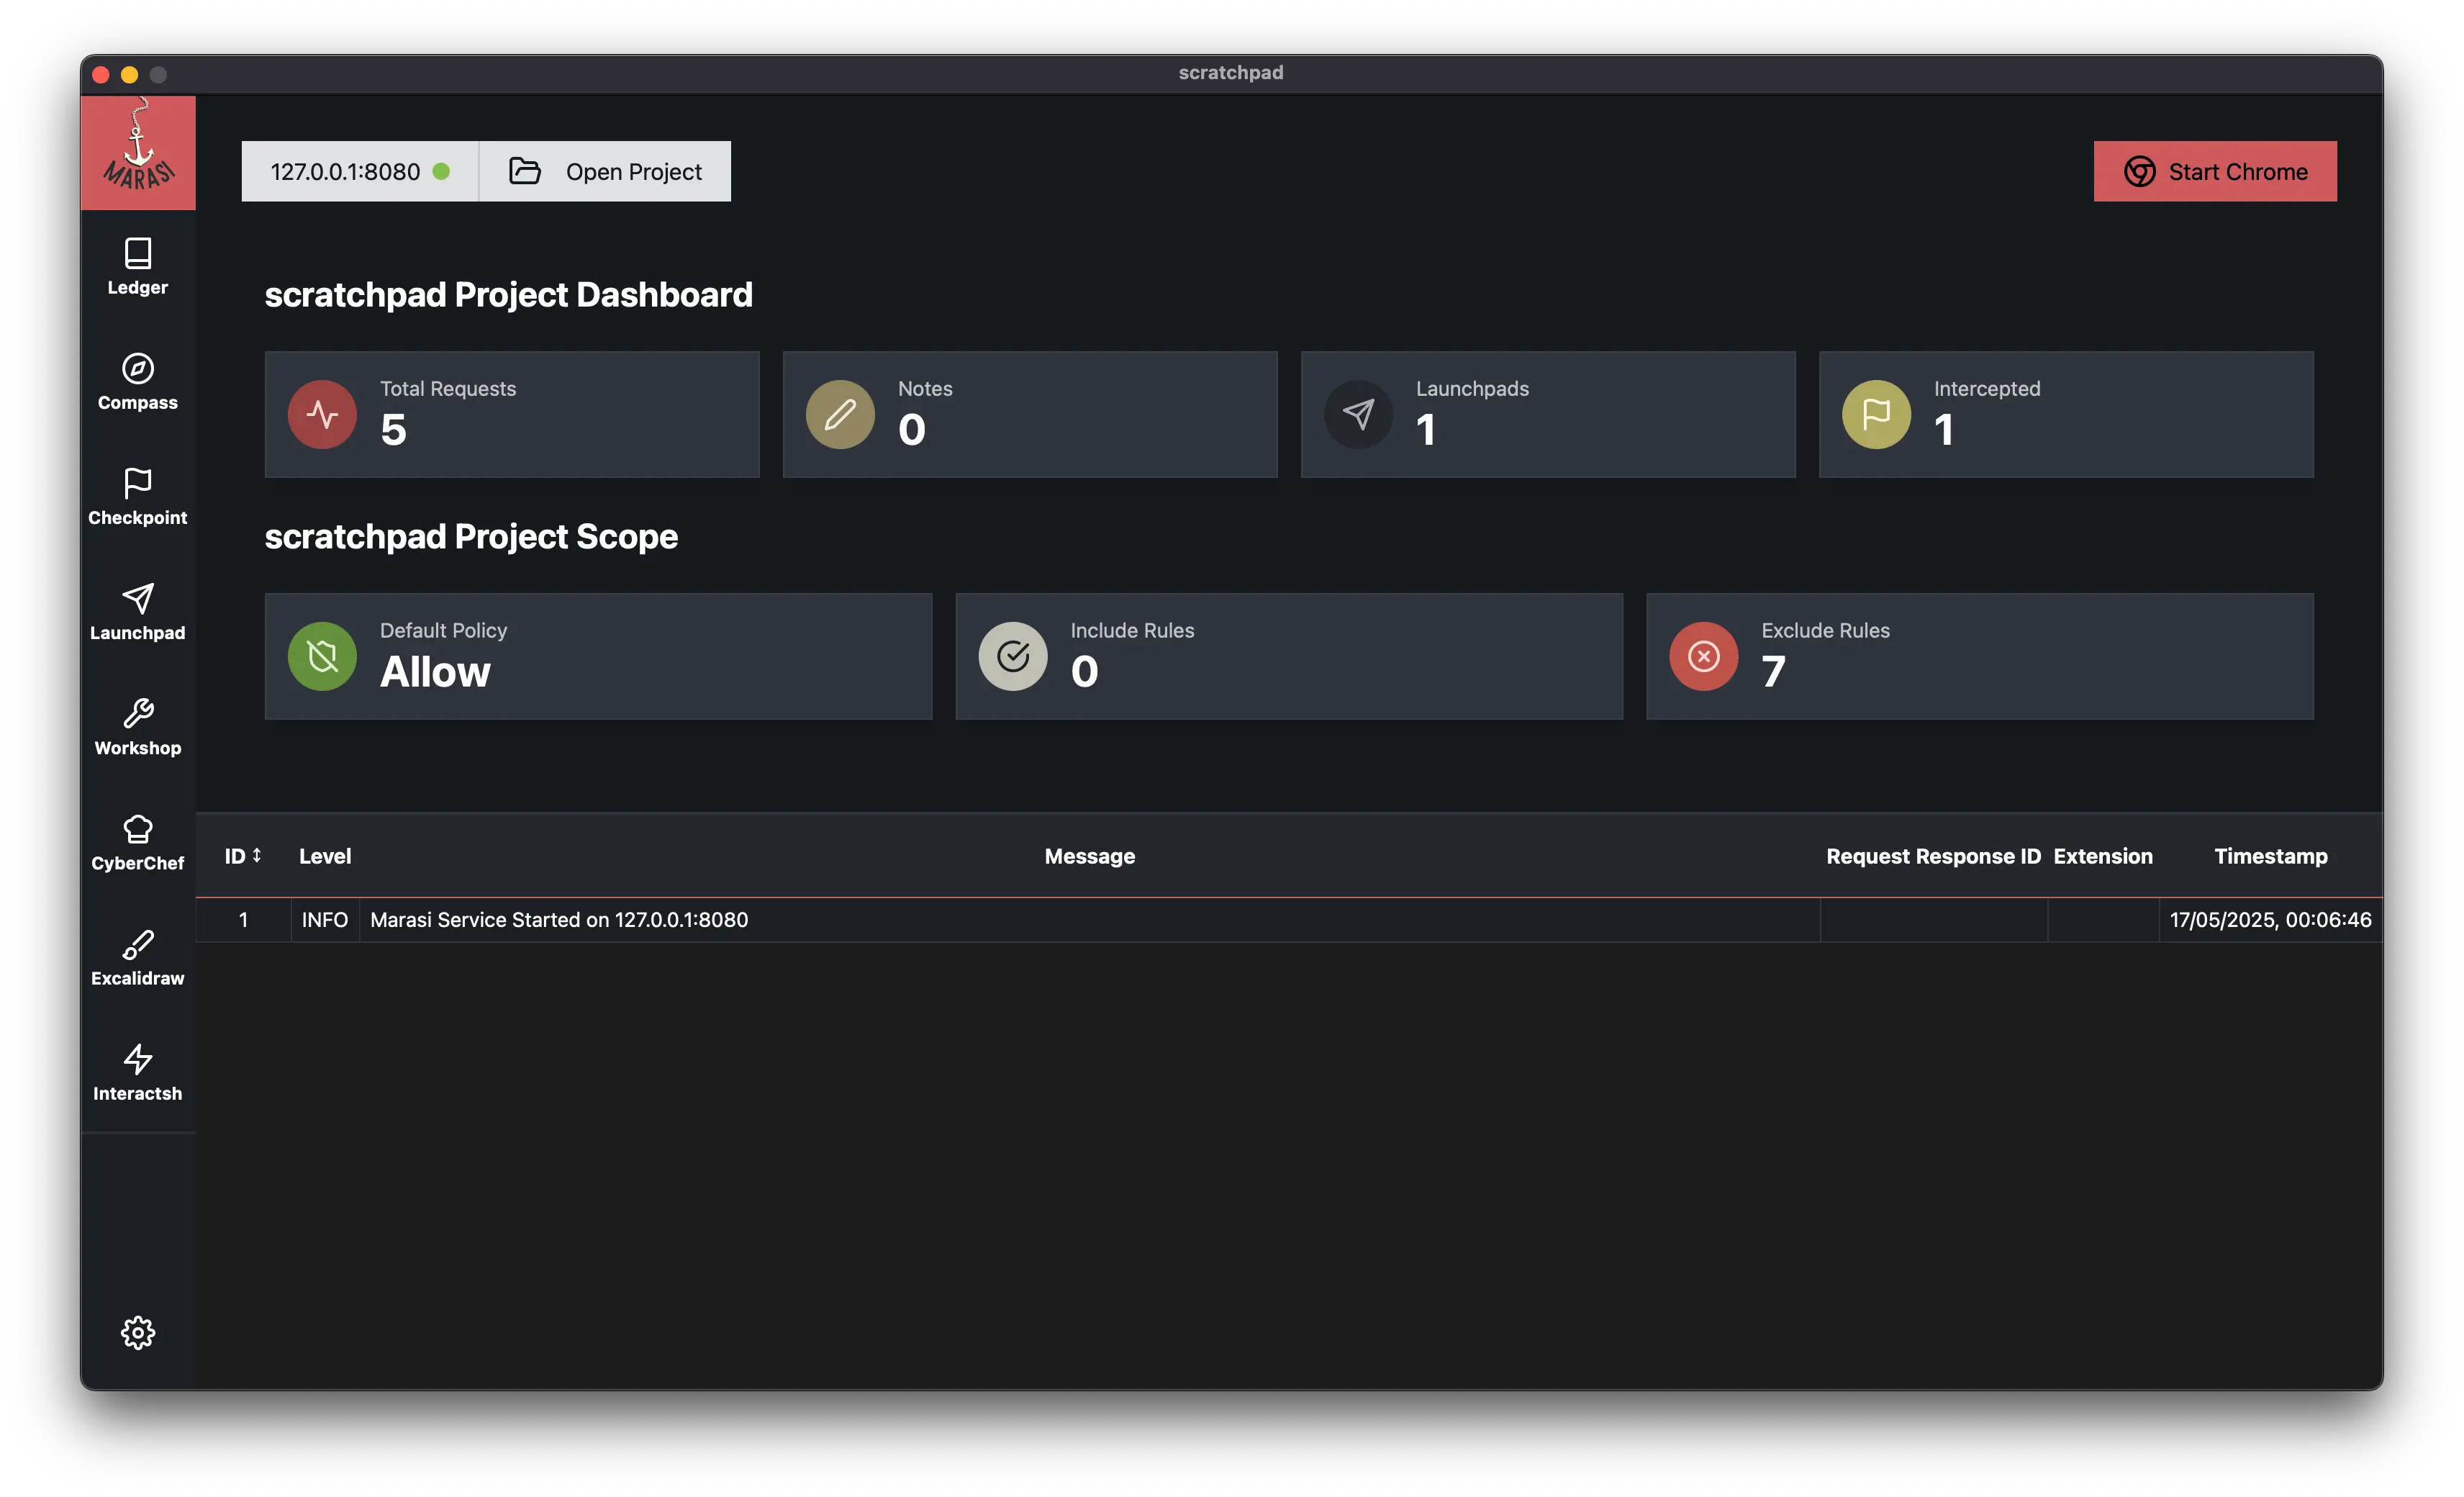This screenshot has width=2464, height=1497.
Task: Click the Notes pencil icon on the dashboard
Action: [x=839, y=413]
